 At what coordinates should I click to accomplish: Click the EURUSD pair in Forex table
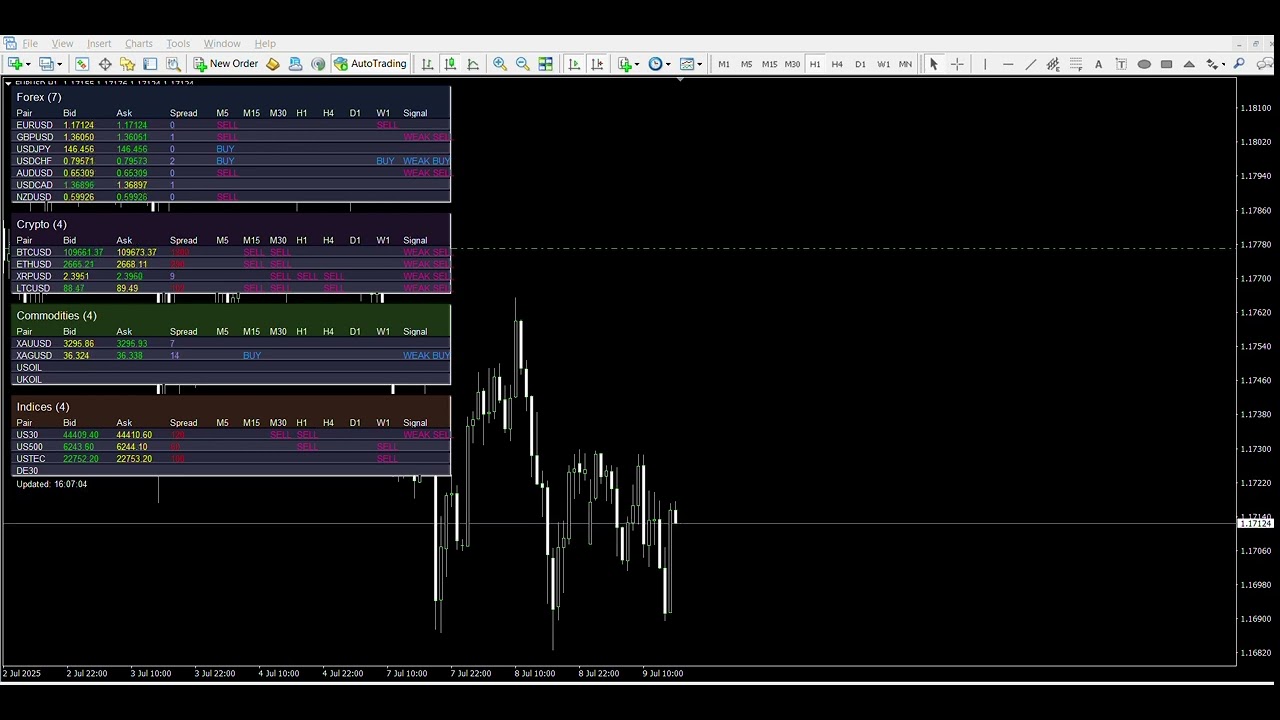34,125
